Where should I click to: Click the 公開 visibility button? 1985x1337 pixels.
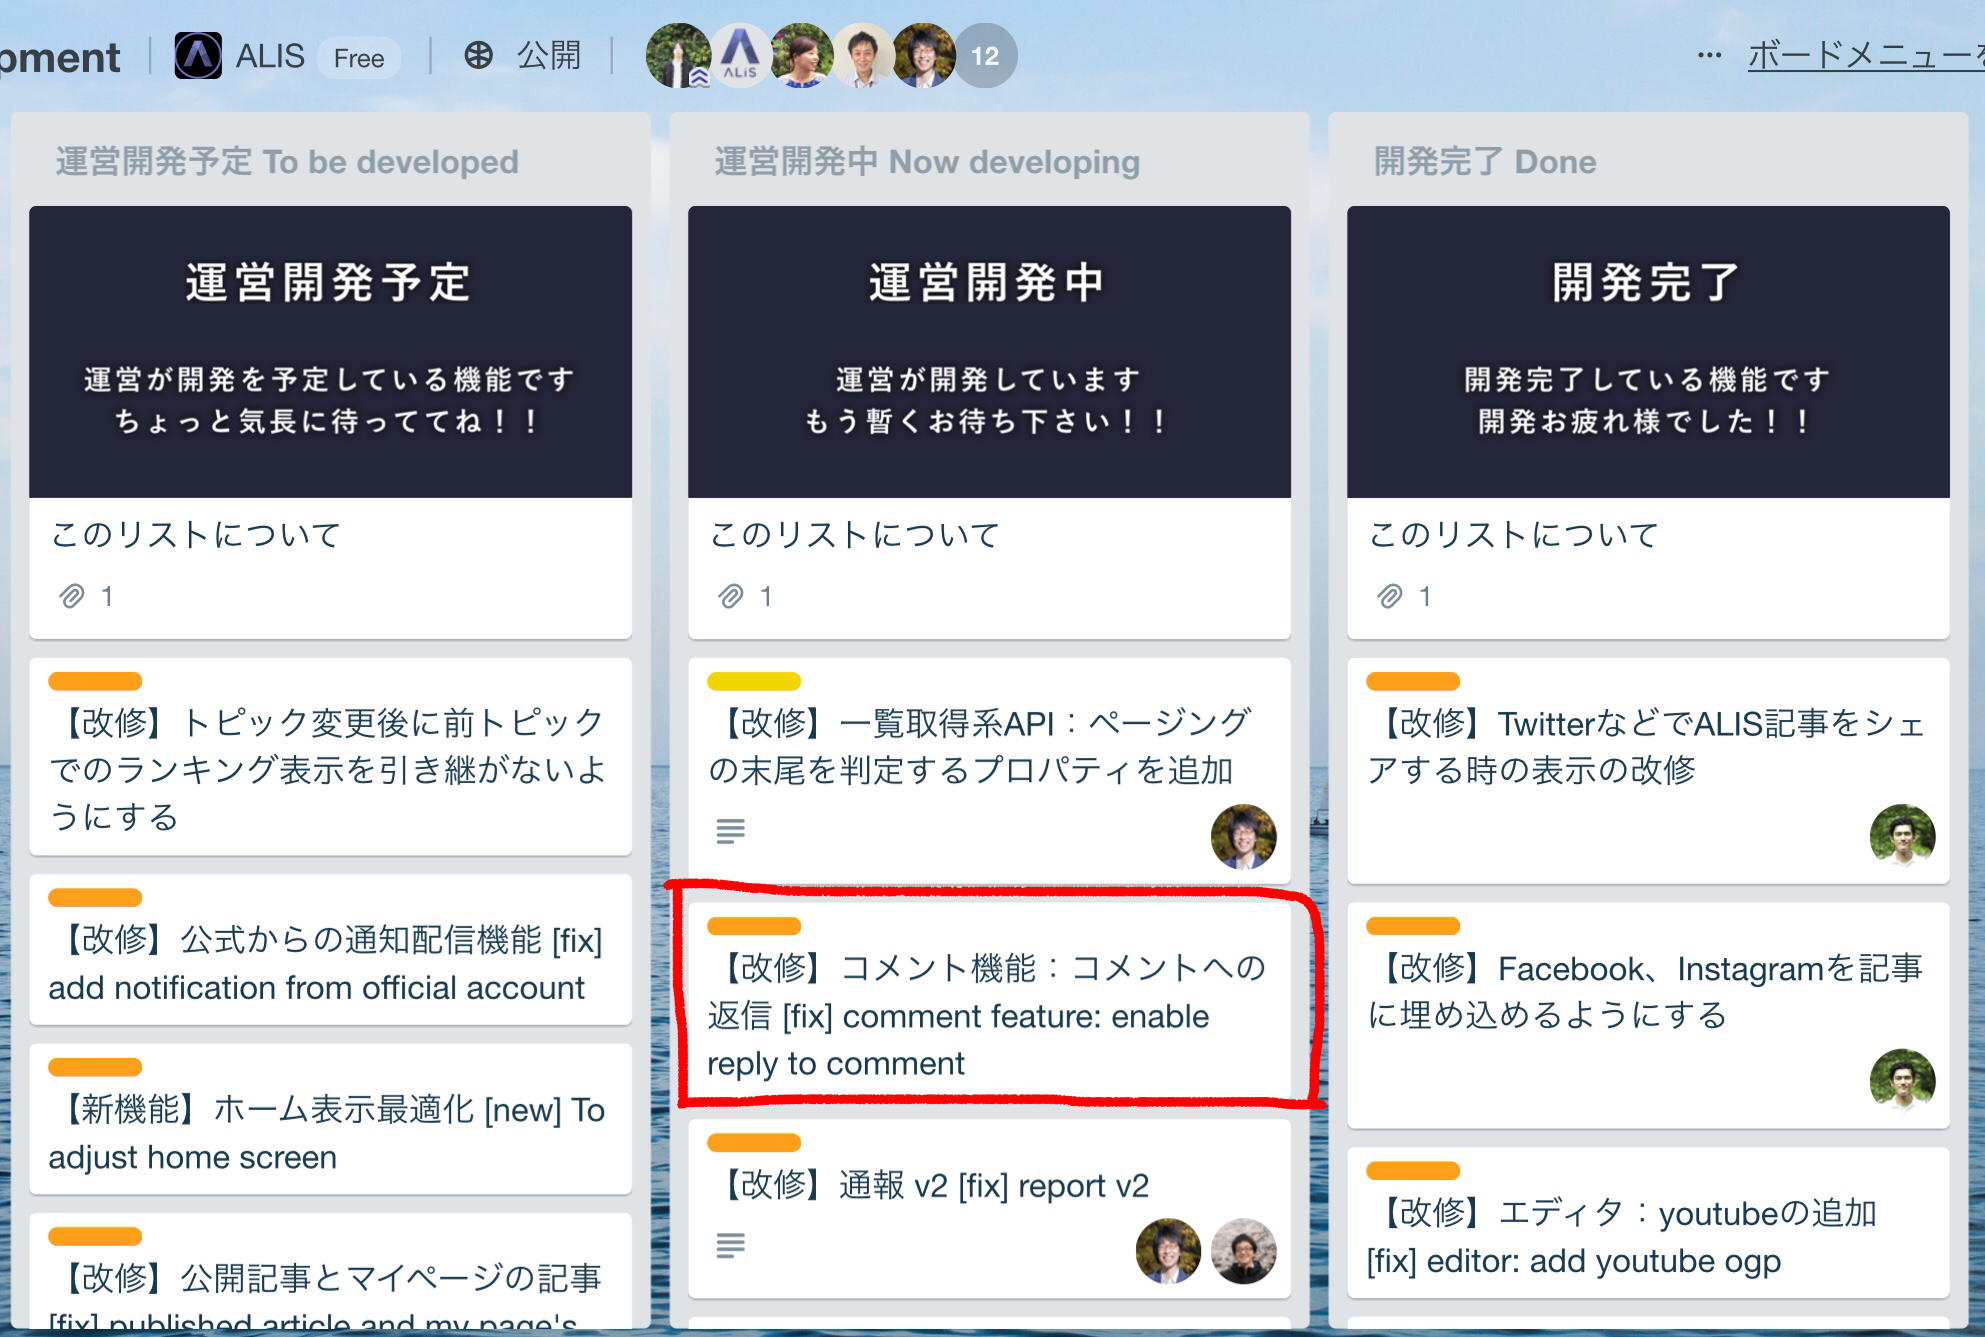[x=548, y=56]
